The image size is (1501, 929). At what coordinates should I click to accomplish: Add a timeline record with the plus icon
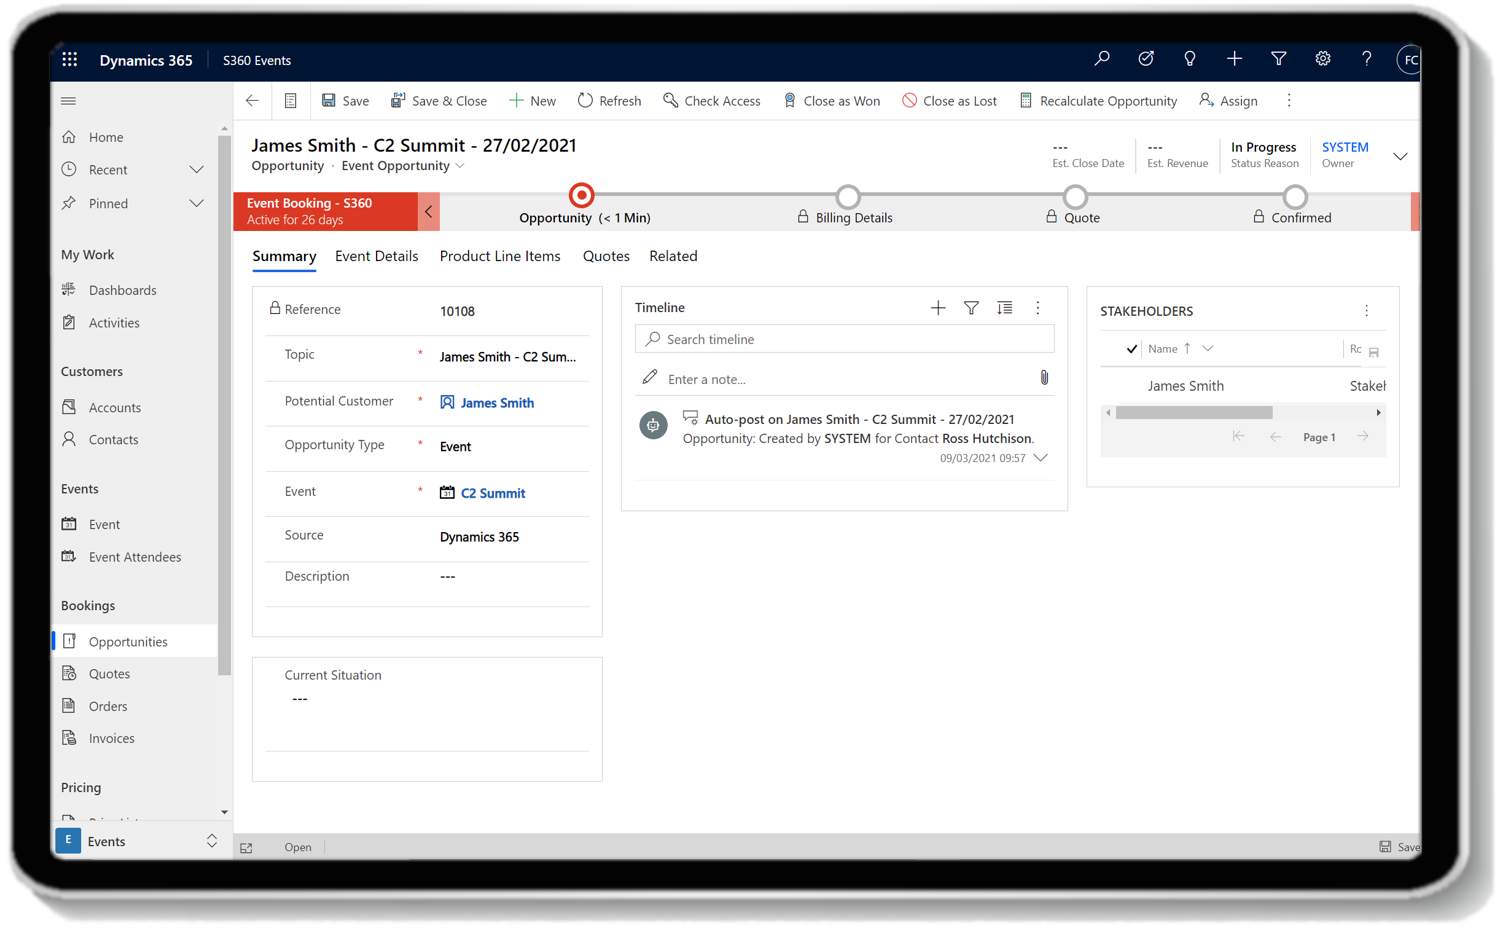[x=937, y=308]
